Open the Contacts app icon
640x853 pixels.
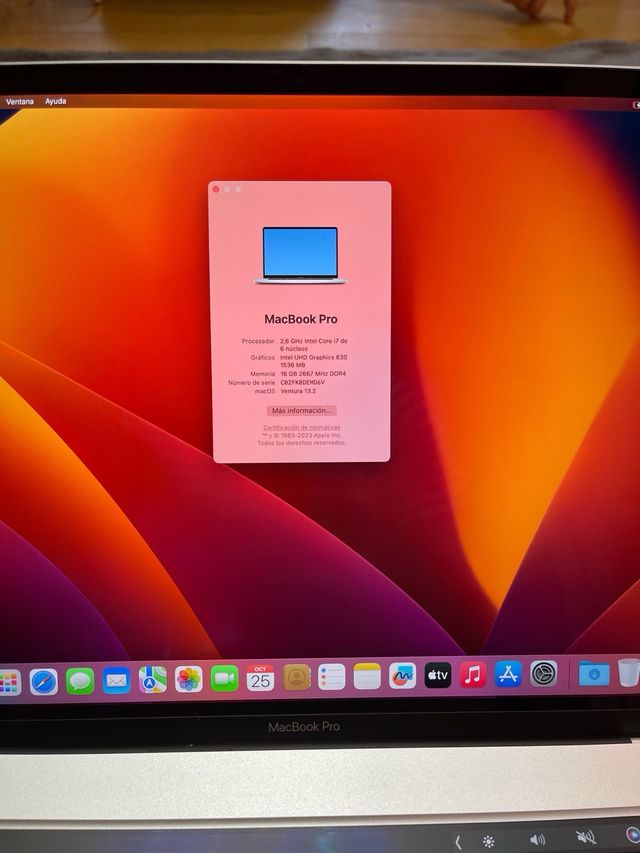coord(297,677)
